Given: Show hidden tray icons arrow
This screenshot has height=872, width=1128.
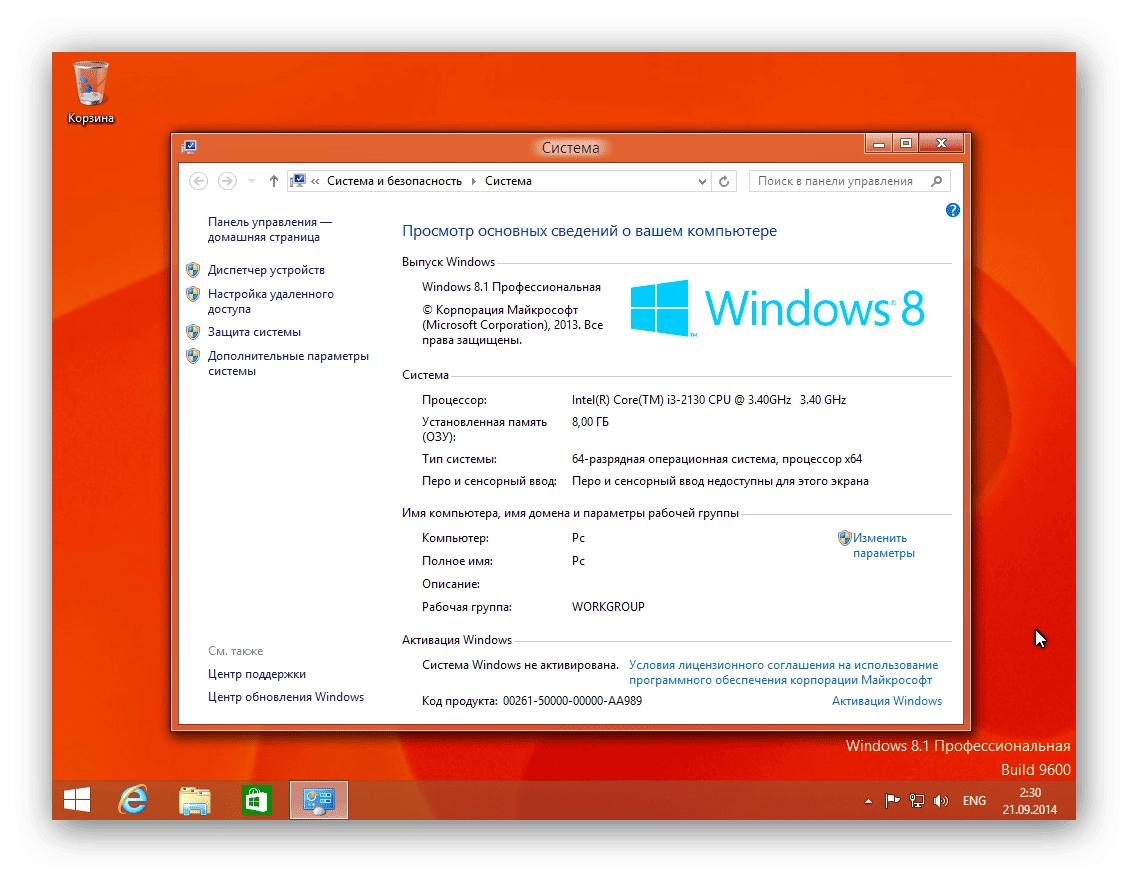Looking at the screenshot, I should [868, 801].
